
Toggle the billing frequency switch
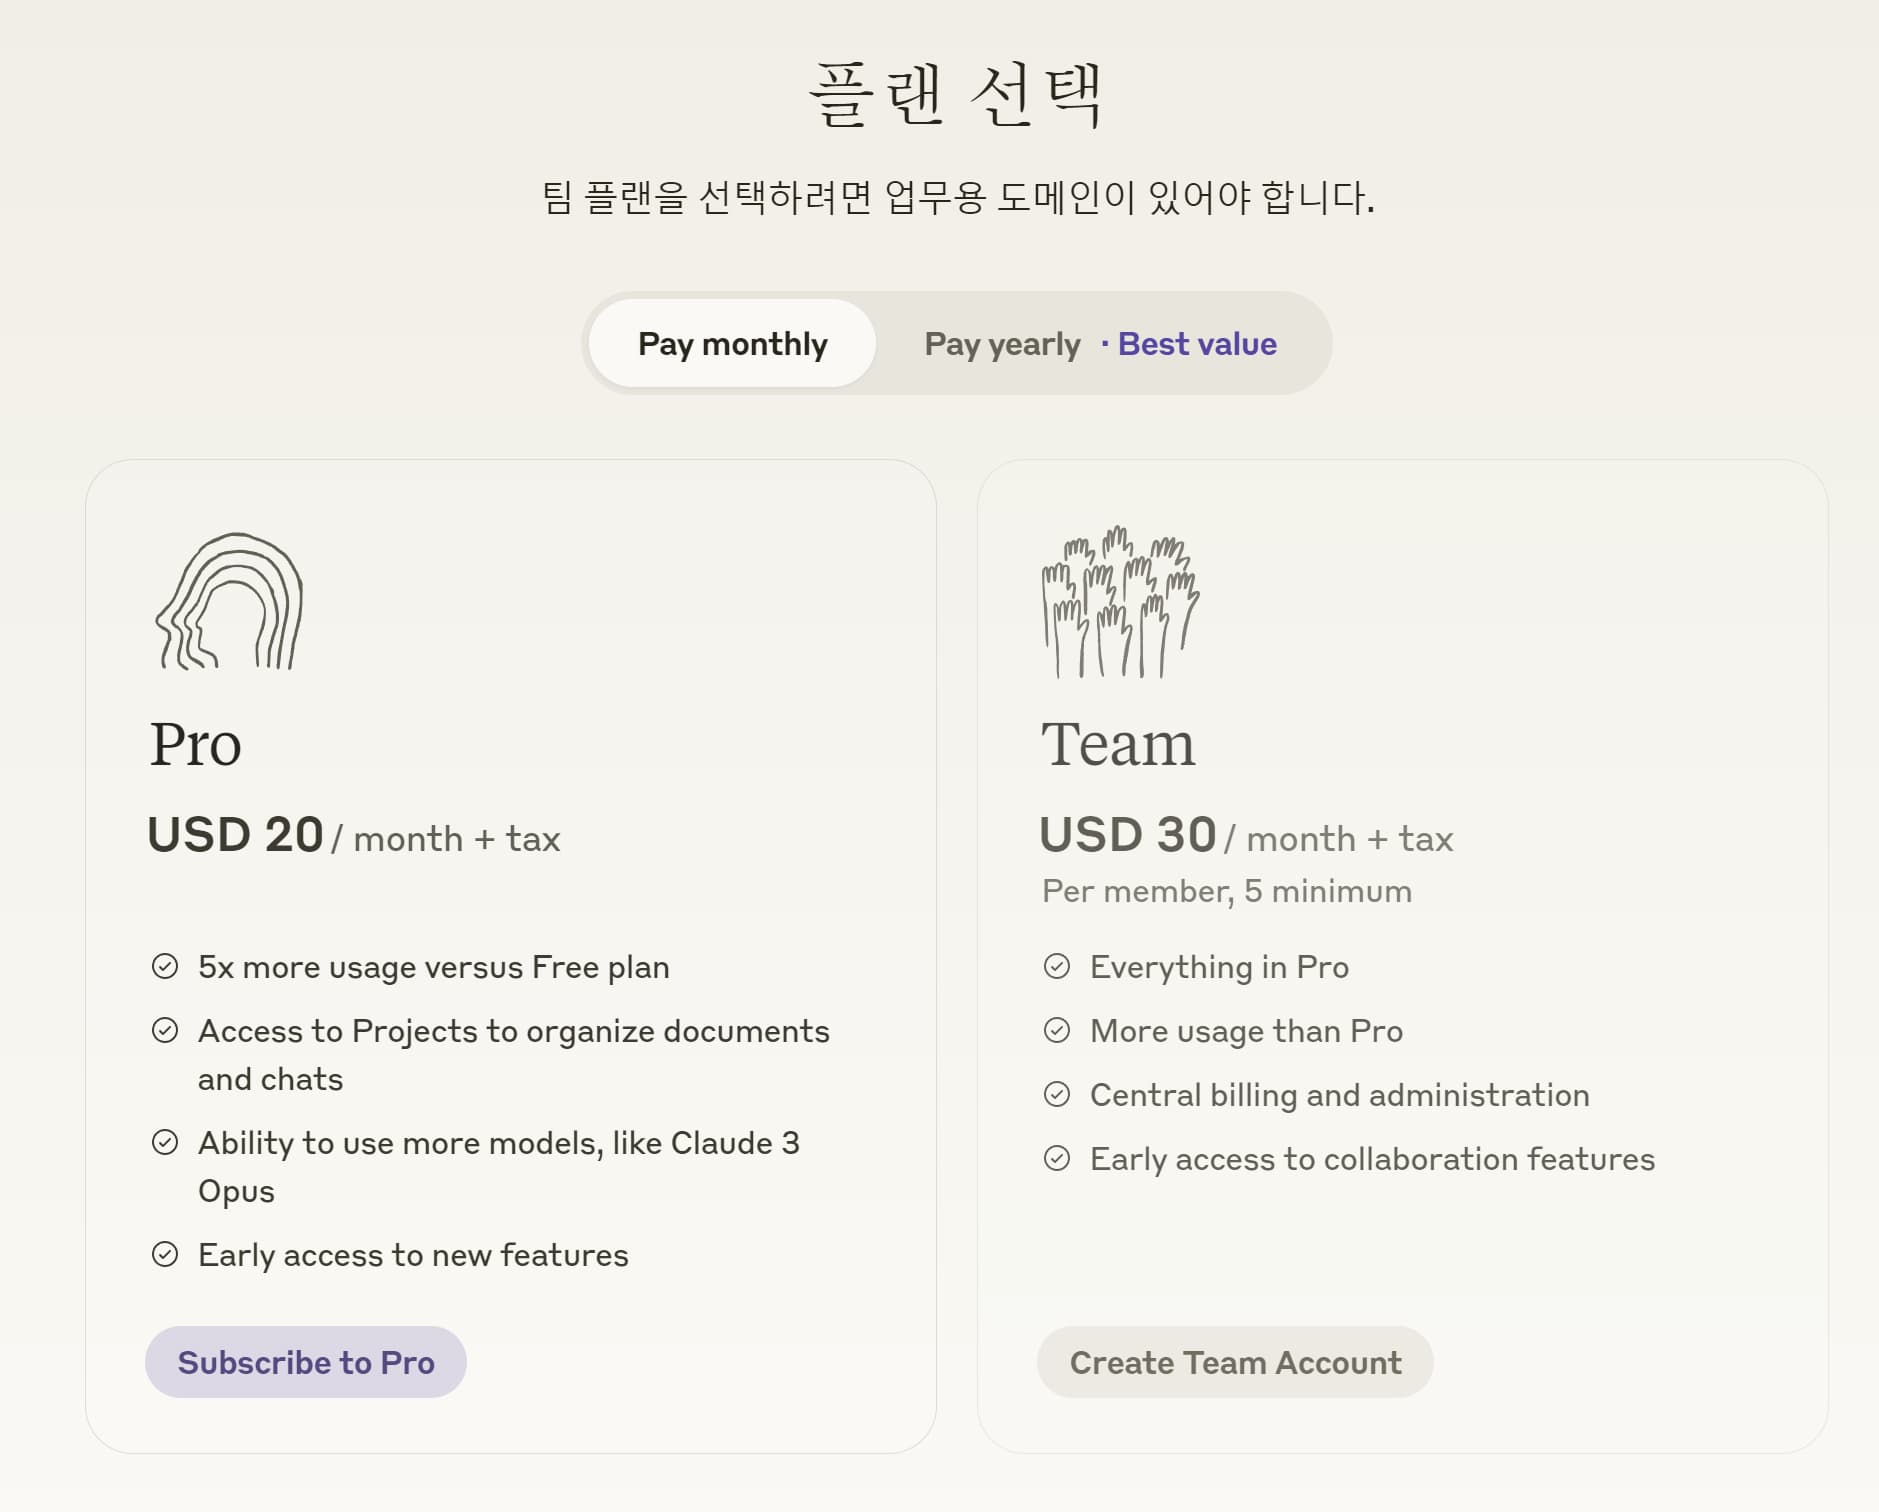point(958,343)
